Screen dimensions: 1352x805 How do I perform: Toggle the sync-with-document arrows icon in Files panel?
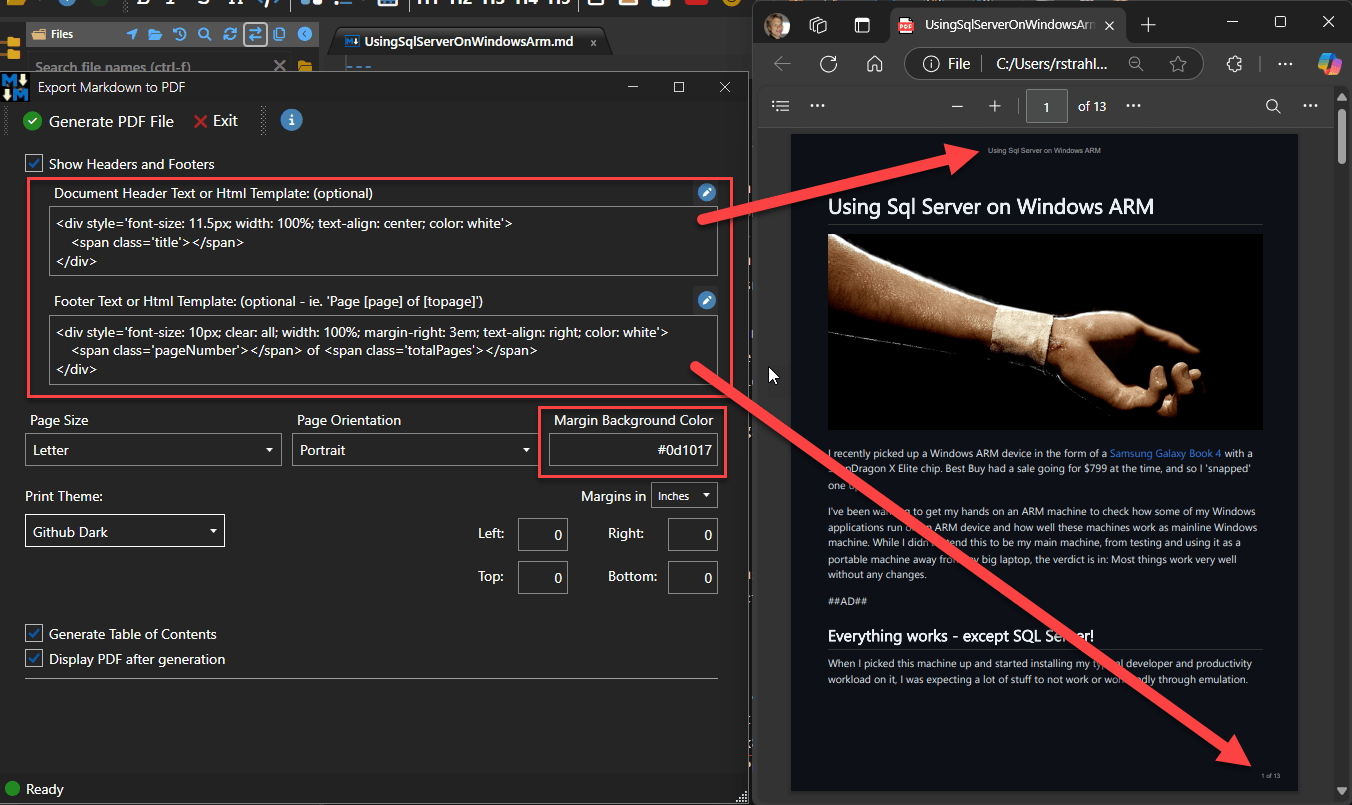255,34
